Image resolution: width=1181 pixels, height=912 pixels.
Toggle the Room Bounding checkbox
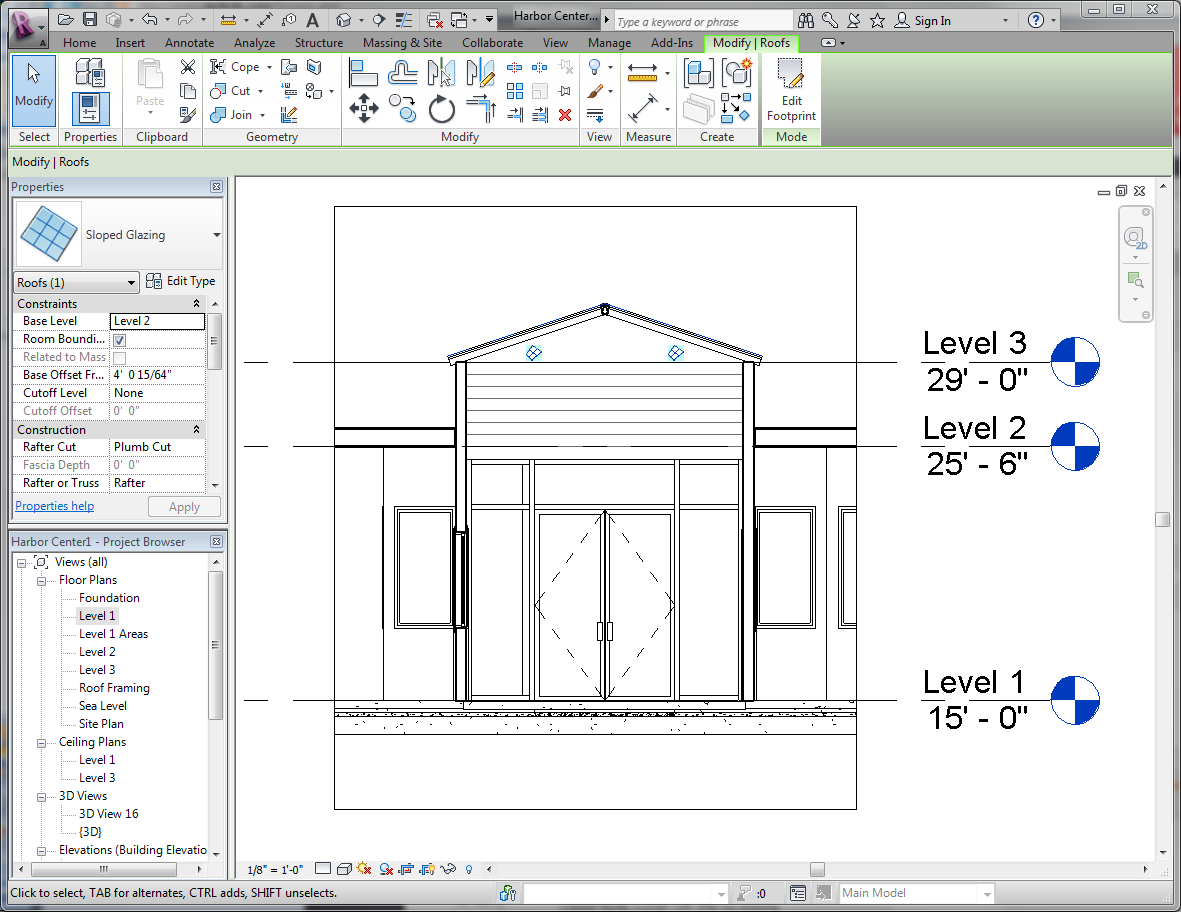point(120,340)
